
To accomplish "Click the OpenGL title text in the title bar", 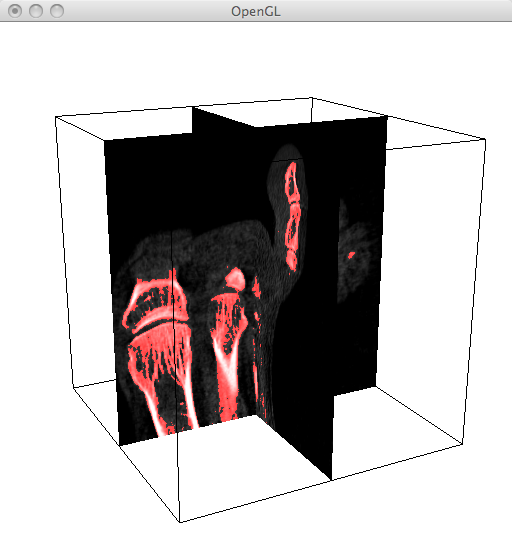I will [256, 12].
